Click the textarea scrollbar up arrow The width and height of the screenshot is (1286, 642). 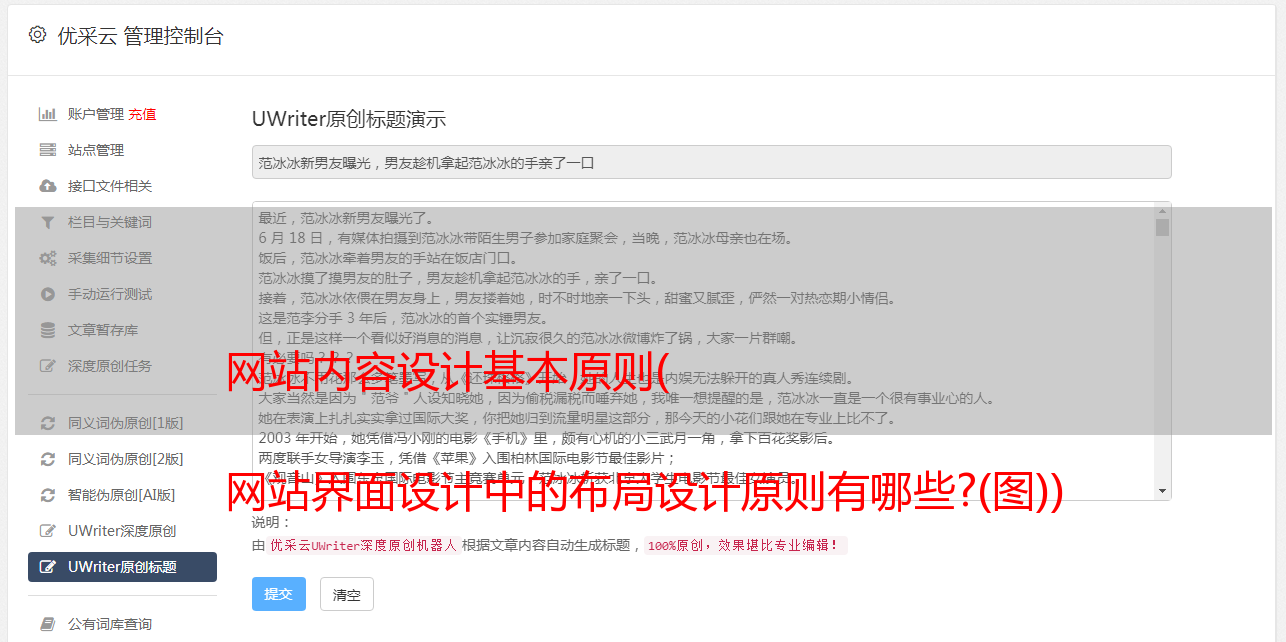pyautogui.click(x=1162, y=211)
